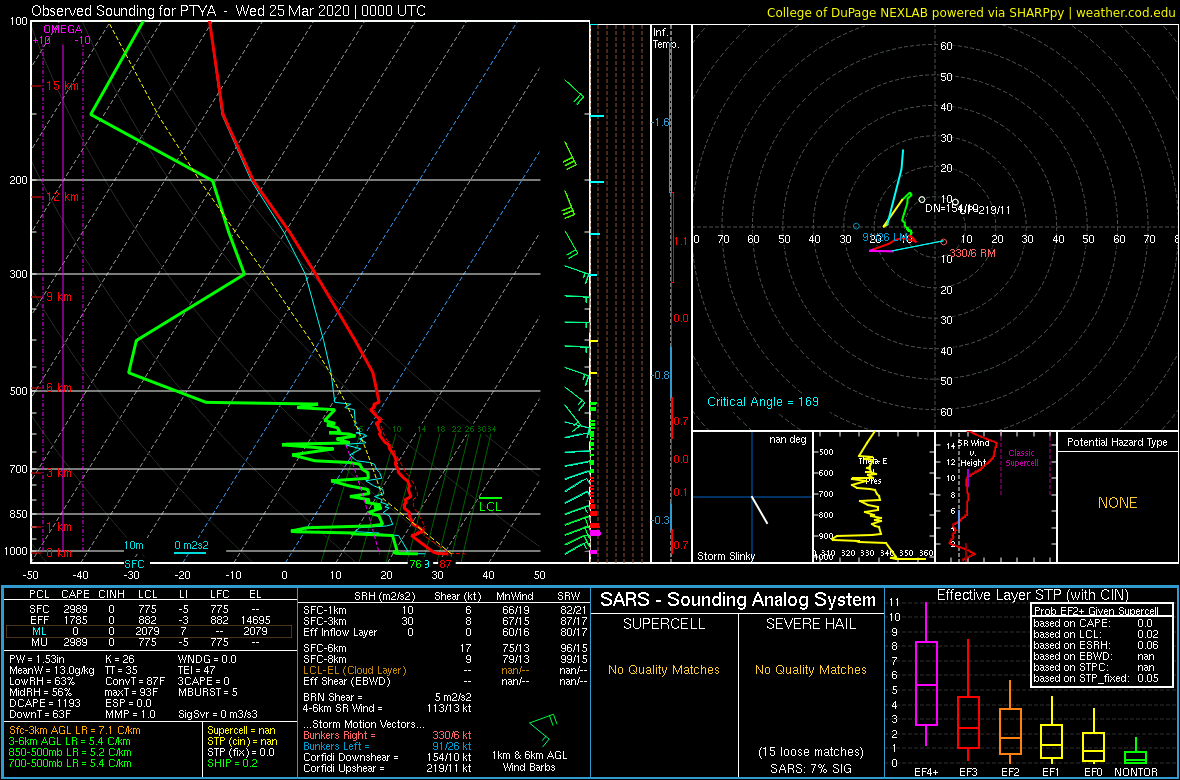Screen dimensions: 1180x780
Task: Click the 4-6km SR Wind row
Action: (388, 708)
